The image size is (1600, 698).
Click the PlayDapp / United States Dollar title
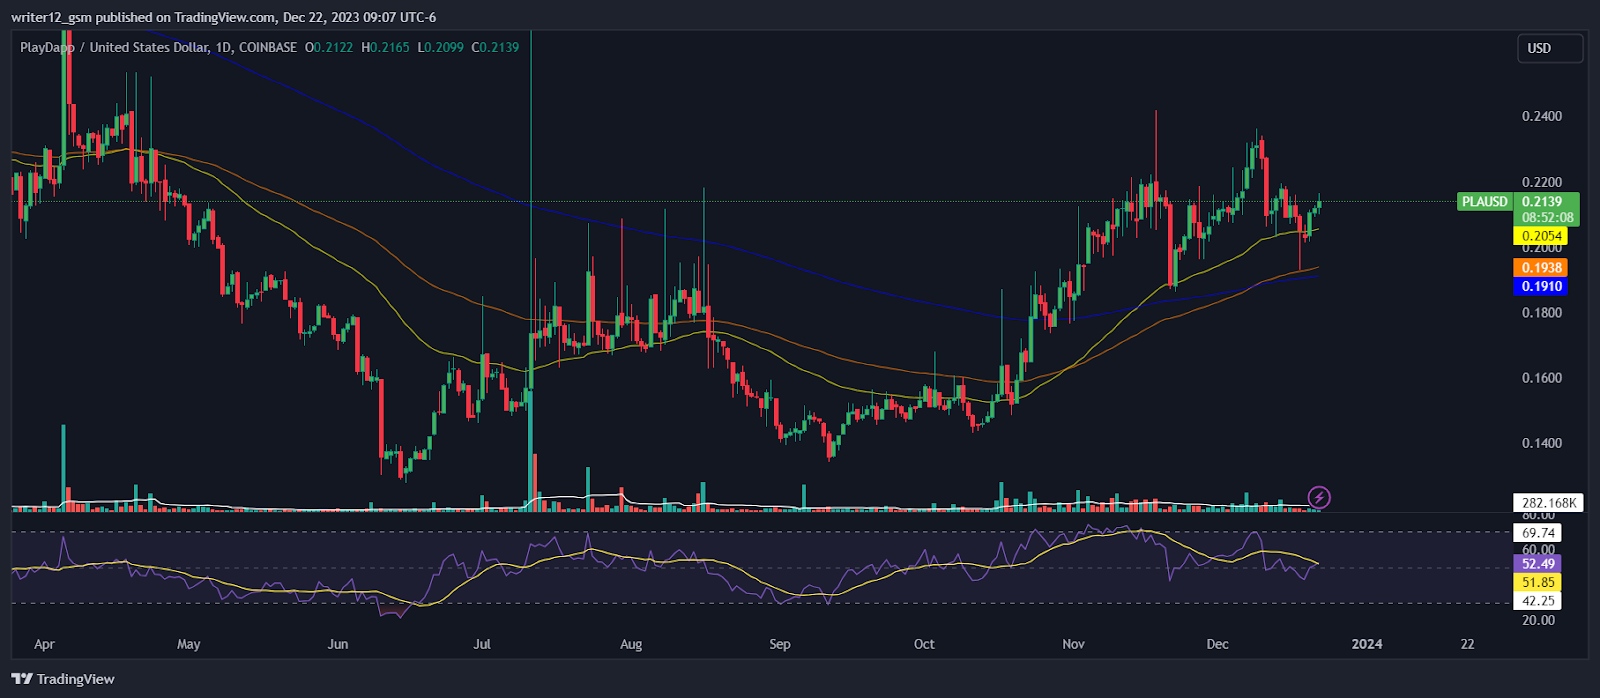pos(113,47)
